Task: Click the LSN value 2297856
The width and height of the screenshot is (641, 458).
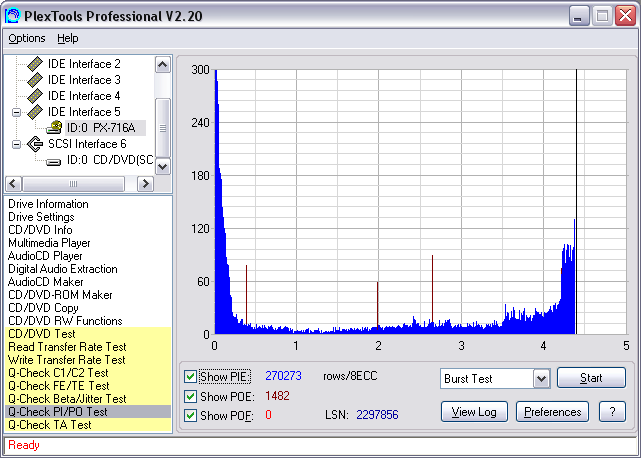Action: (377, 415)
